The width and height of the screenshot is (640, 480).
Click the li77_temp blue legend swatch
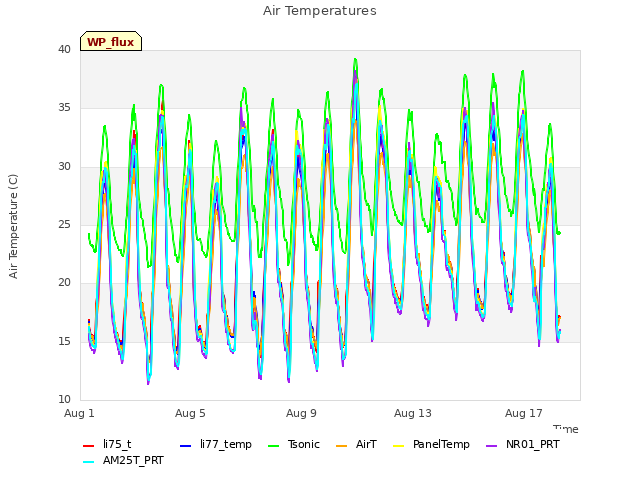186,446
